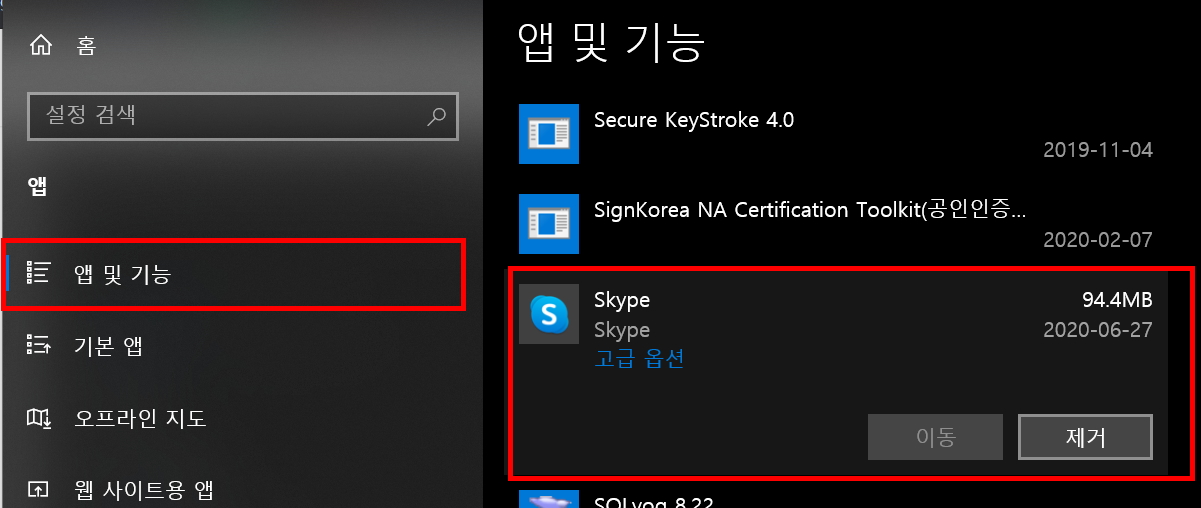The width and height of the screenshot is (1201, 508).
Task: Click the 앱 section header in sidebar
Action: pyautogui.click(x=37, y=186)
